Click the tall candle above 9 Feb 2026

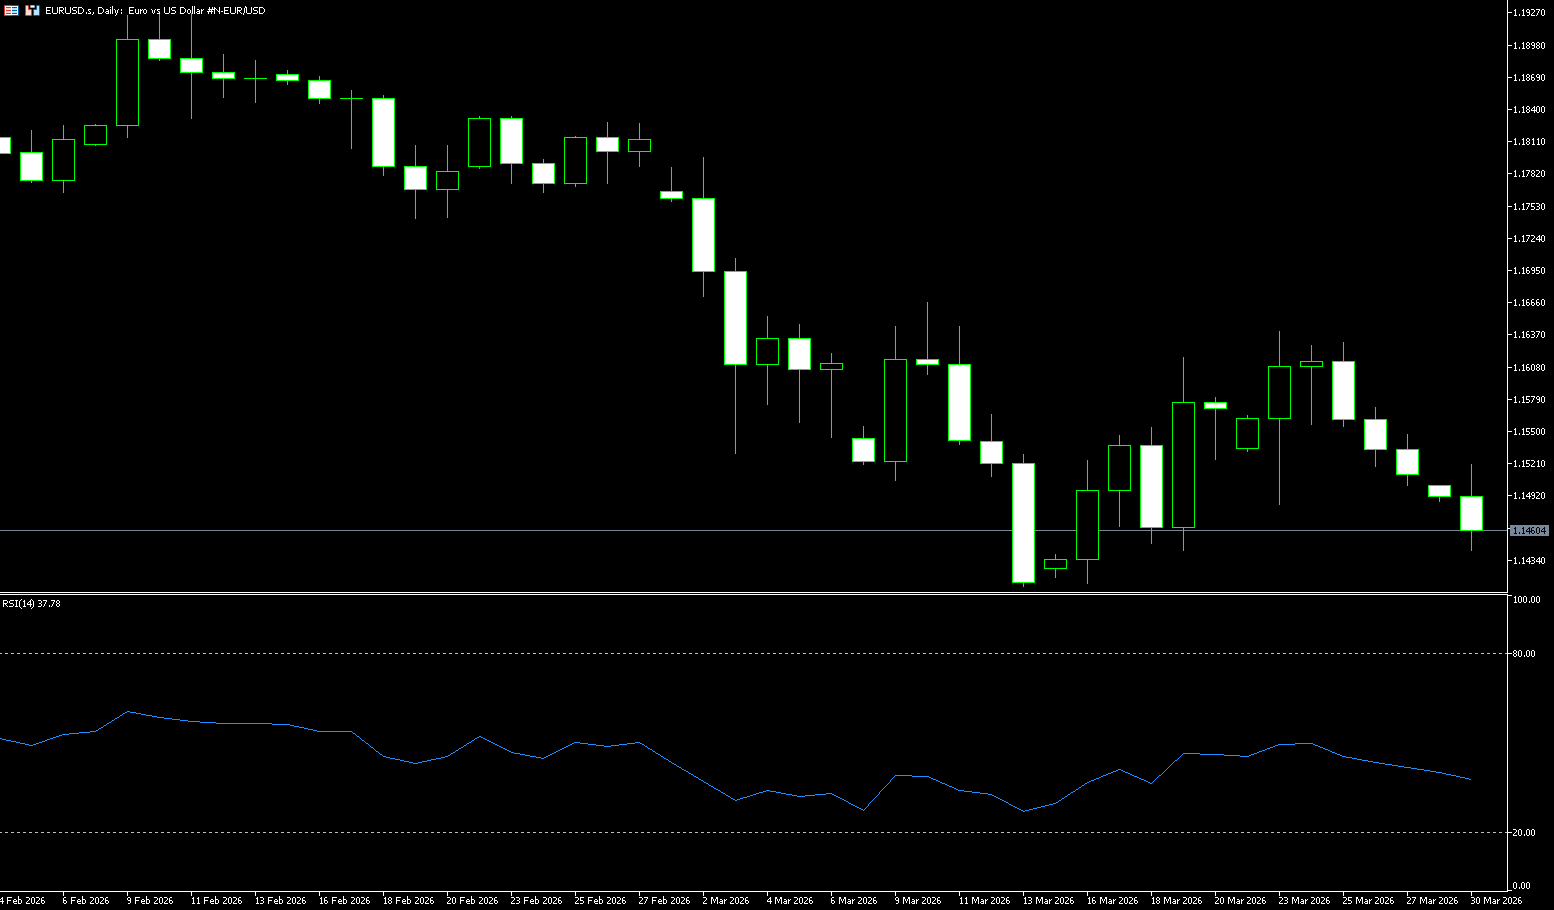(128, 82)
